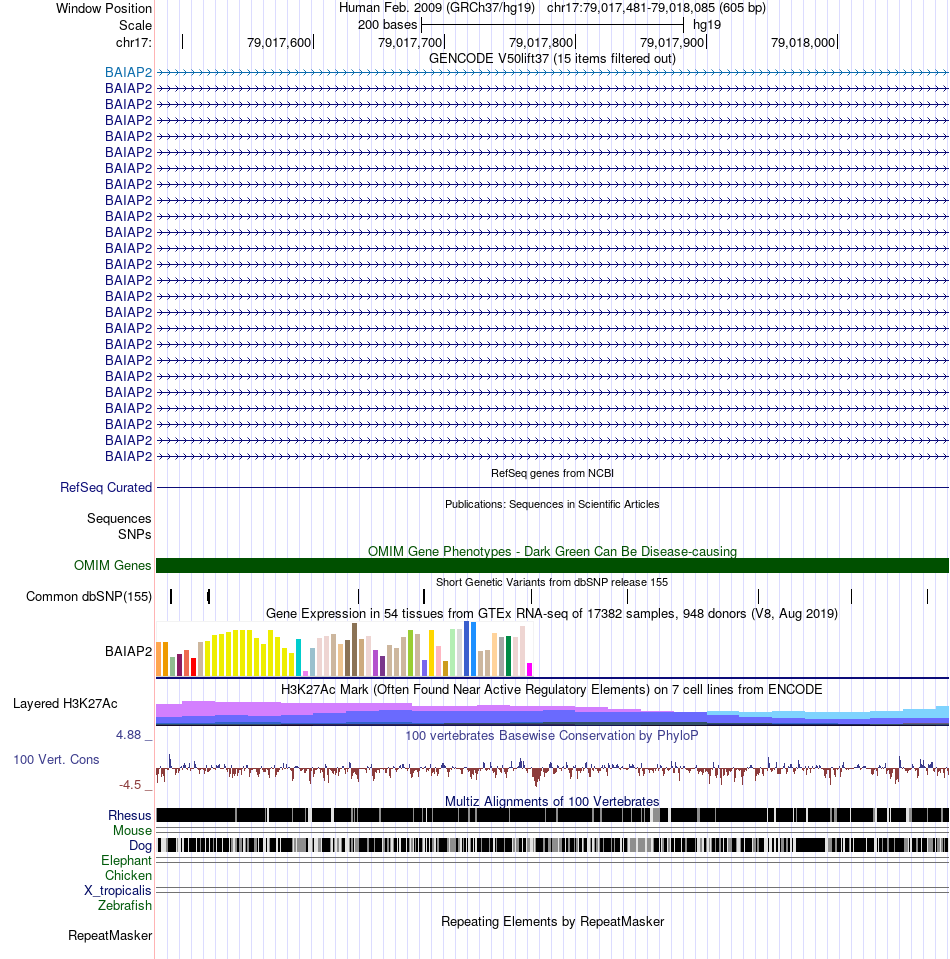Click the 'Common dbSNP(155)' track label
This screenshot has height=959, width=950.
(89, 596)
